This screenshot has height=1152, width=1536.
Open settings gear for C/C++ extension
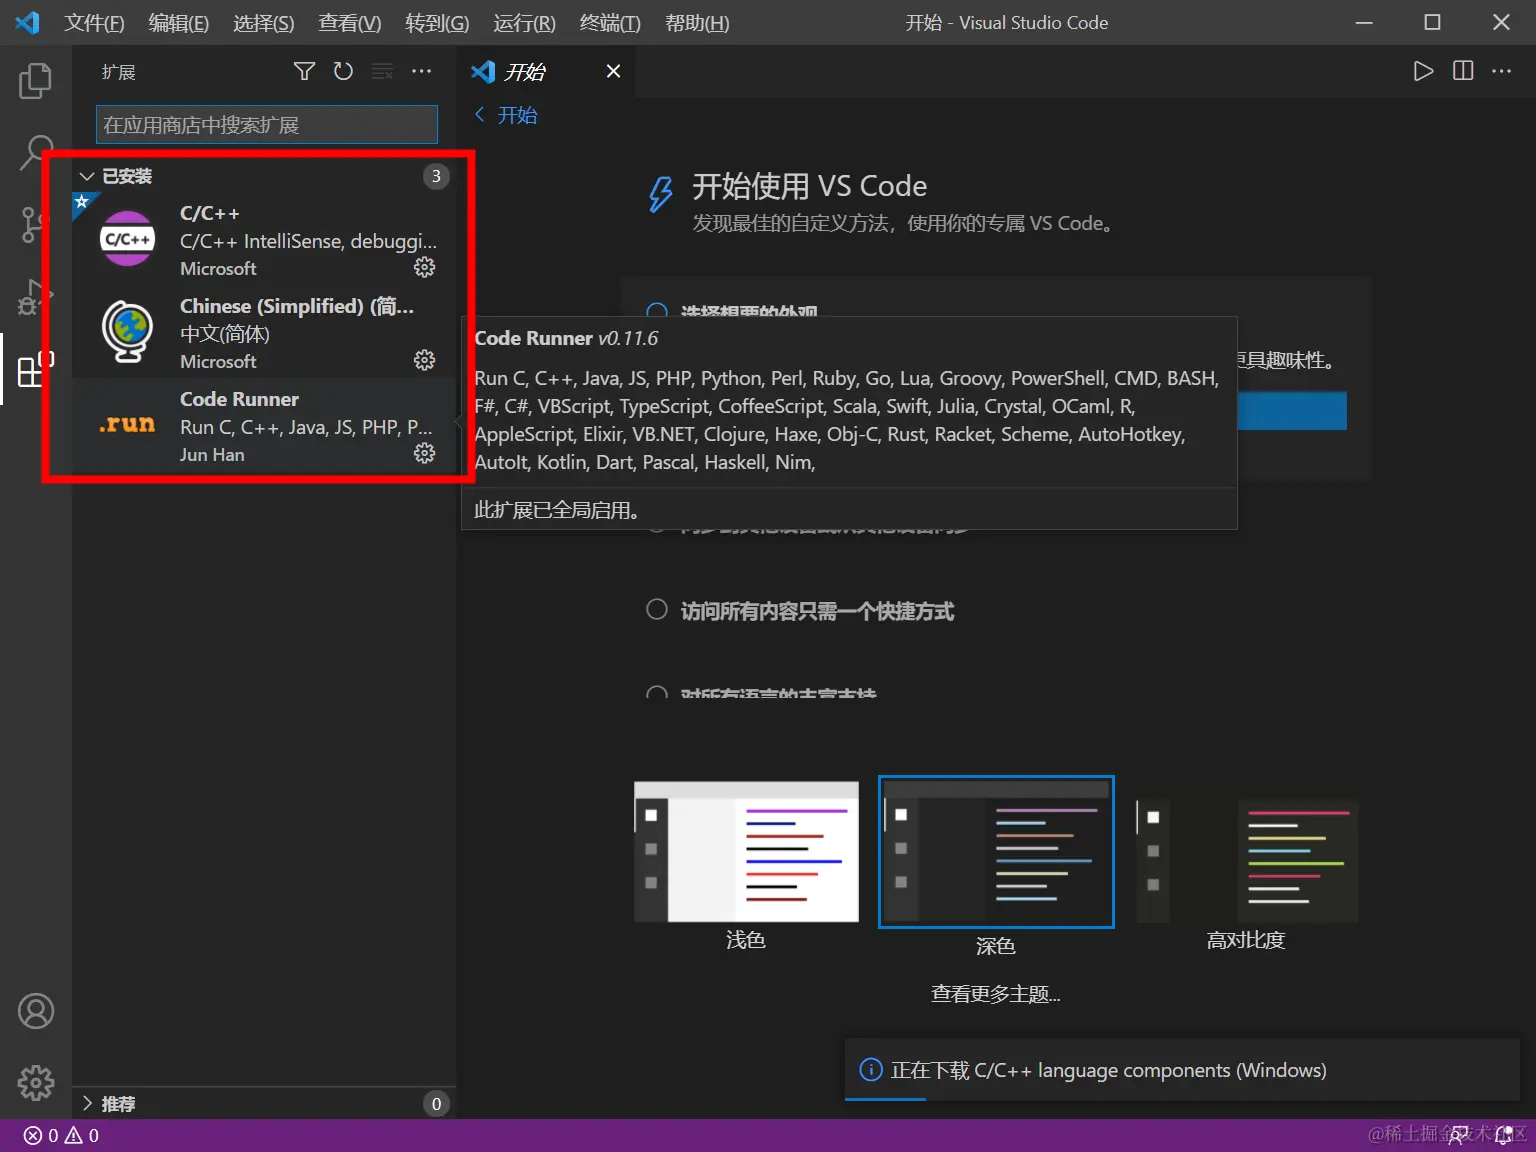(425, 267)
